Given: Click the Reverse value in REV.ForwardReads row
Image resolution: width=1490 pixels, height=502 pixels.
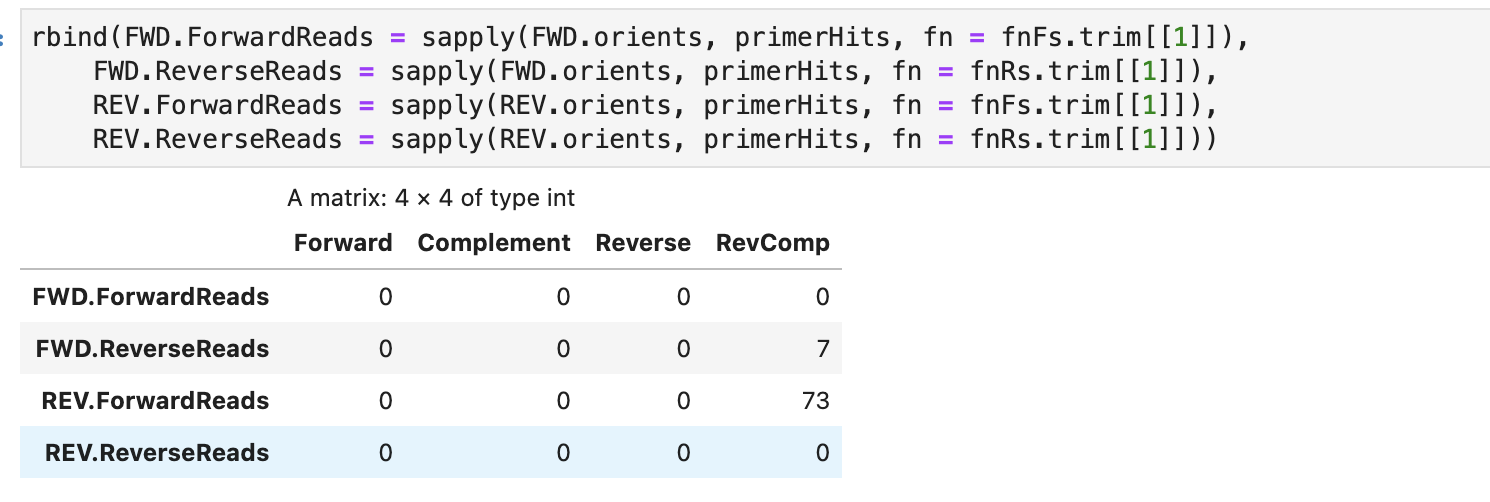Looking at the screenshot, I should coord(684,401).
